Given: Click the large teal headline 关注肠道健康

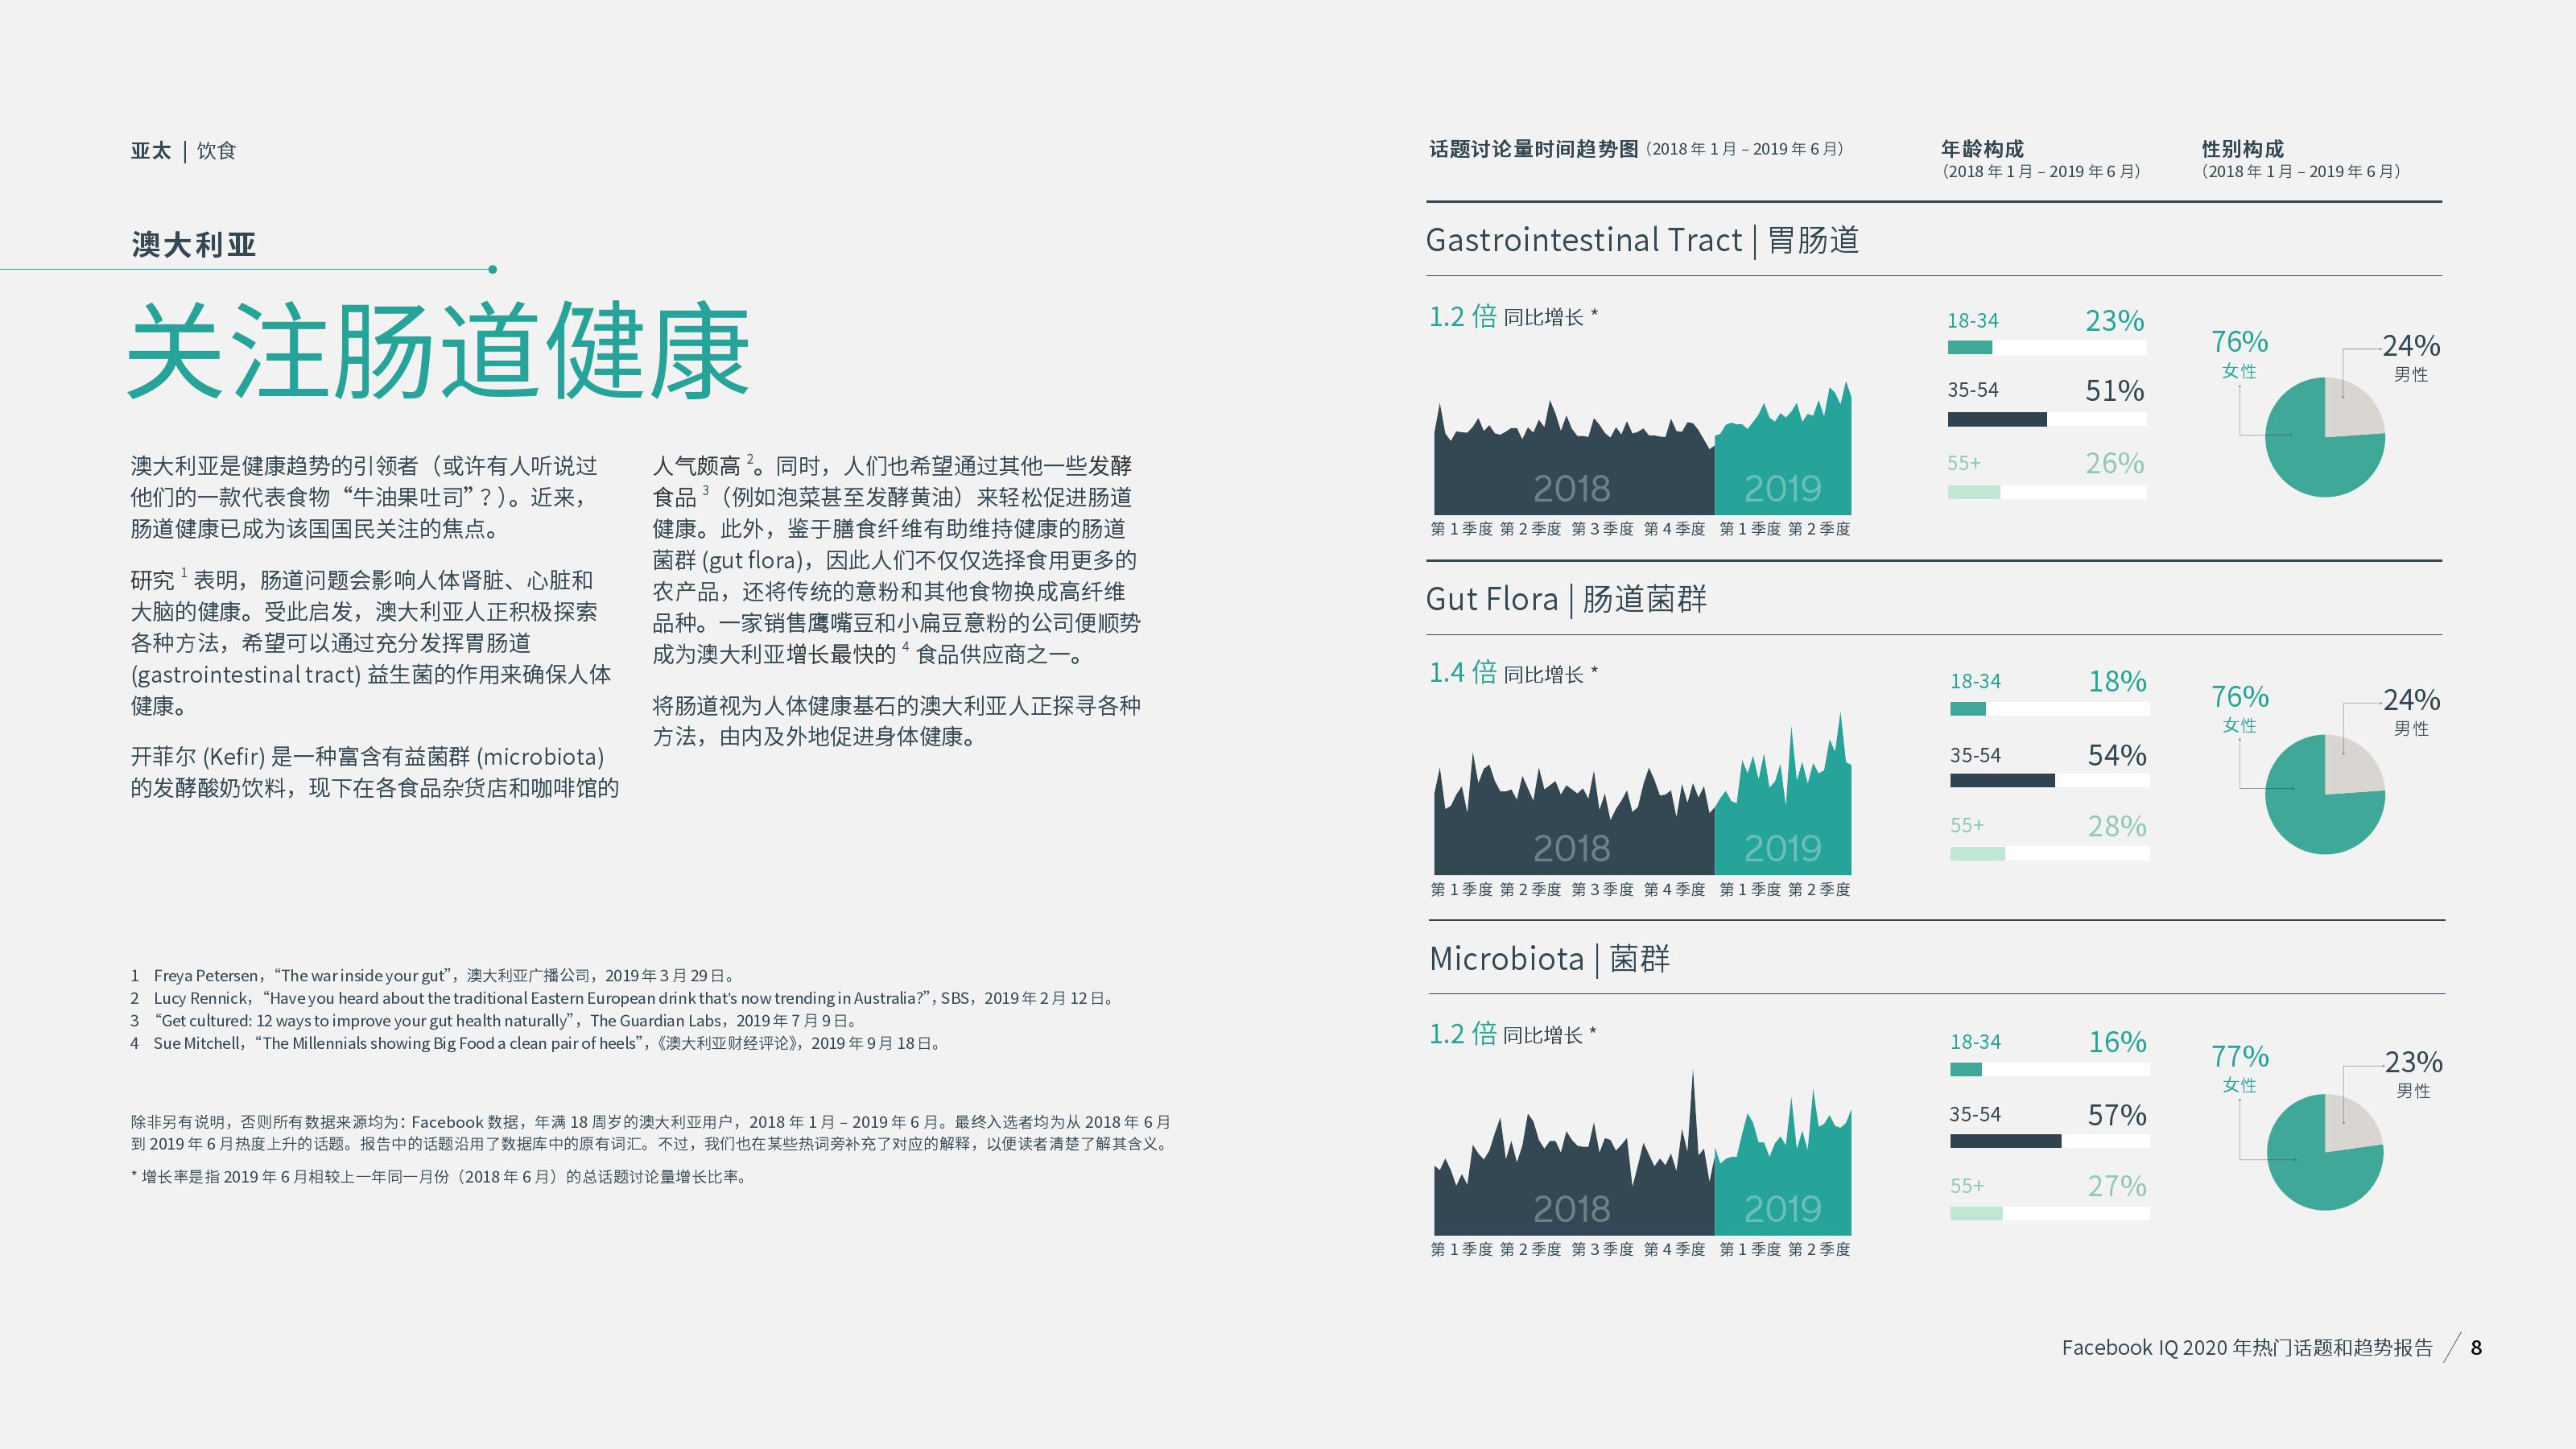Looking at the screenshot, I should coord(438,350).
